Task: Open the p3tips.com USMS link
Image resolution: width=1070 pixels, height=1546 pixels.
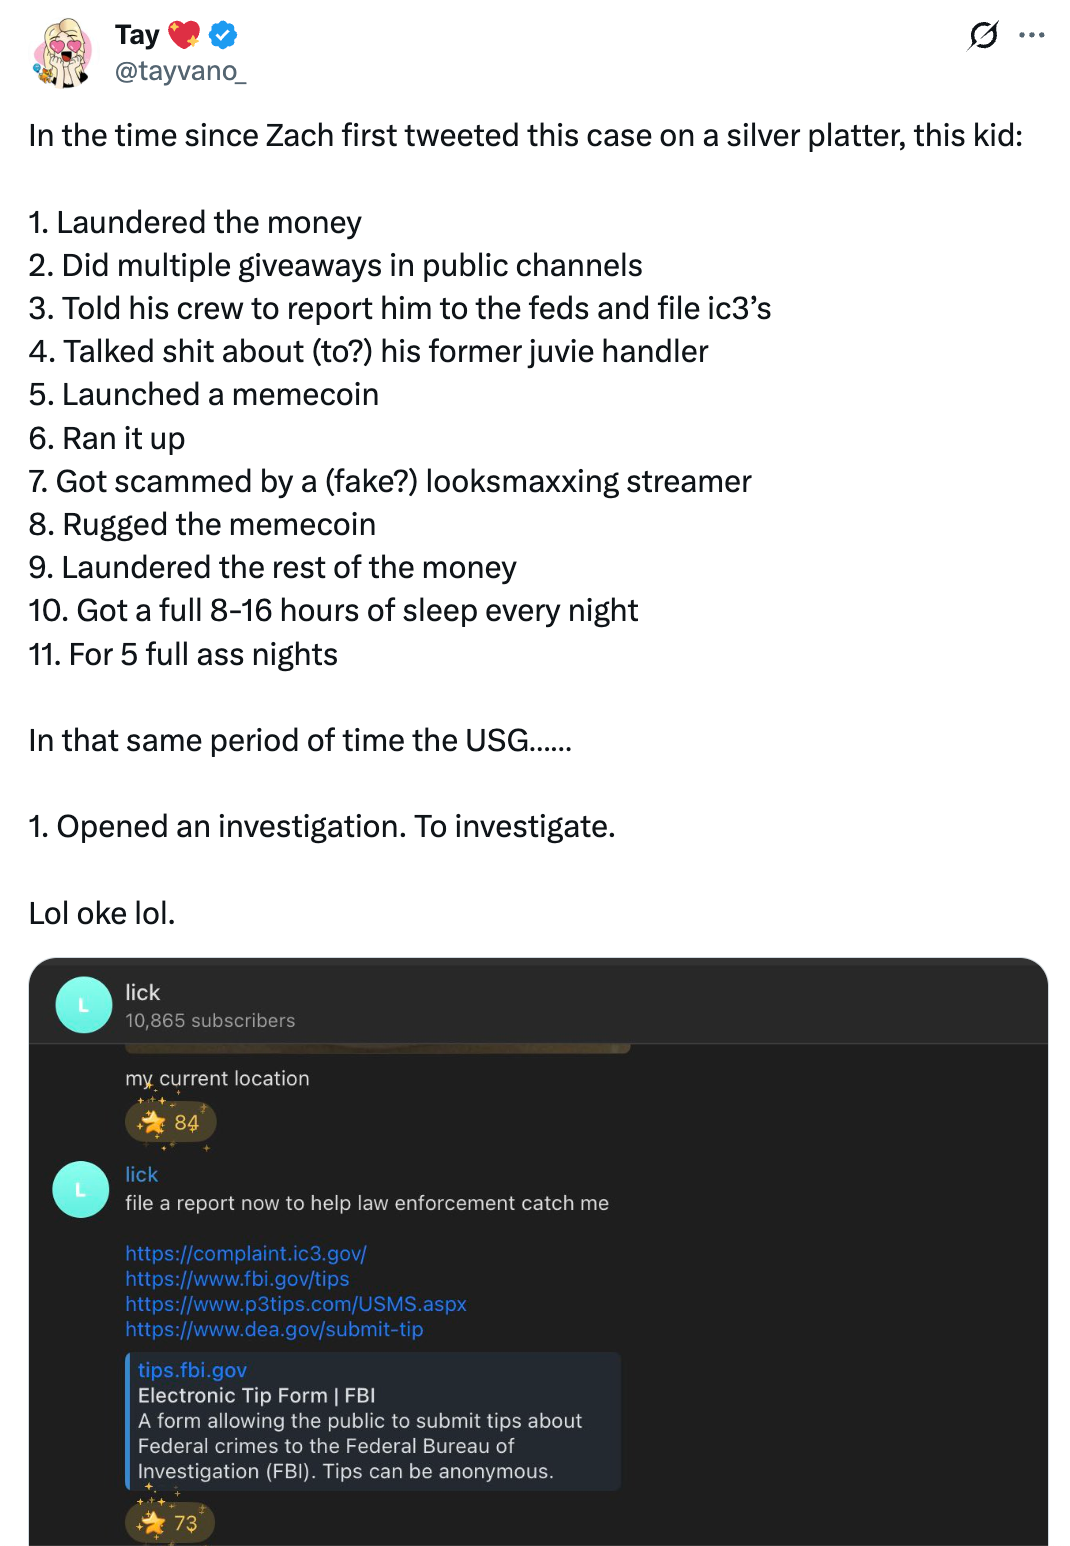Action: 296,1304
